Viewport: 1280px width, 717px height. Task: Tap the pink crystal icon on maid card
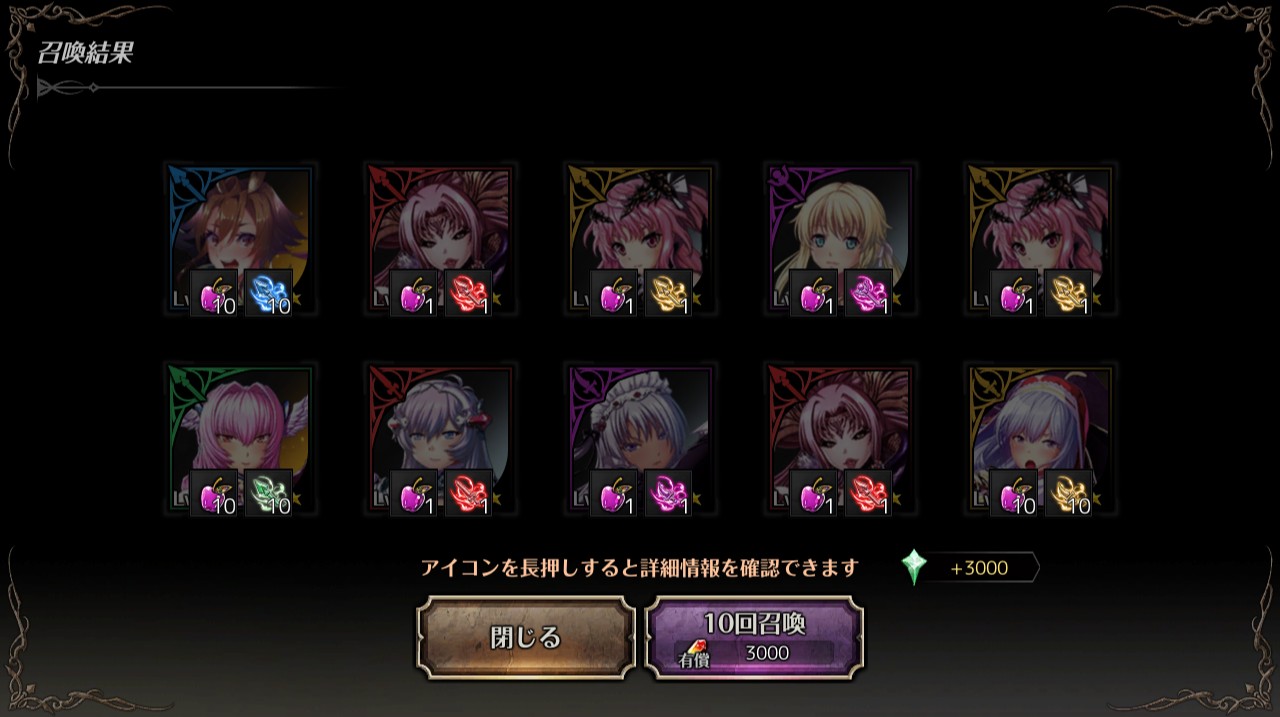(x=668, y=493)
